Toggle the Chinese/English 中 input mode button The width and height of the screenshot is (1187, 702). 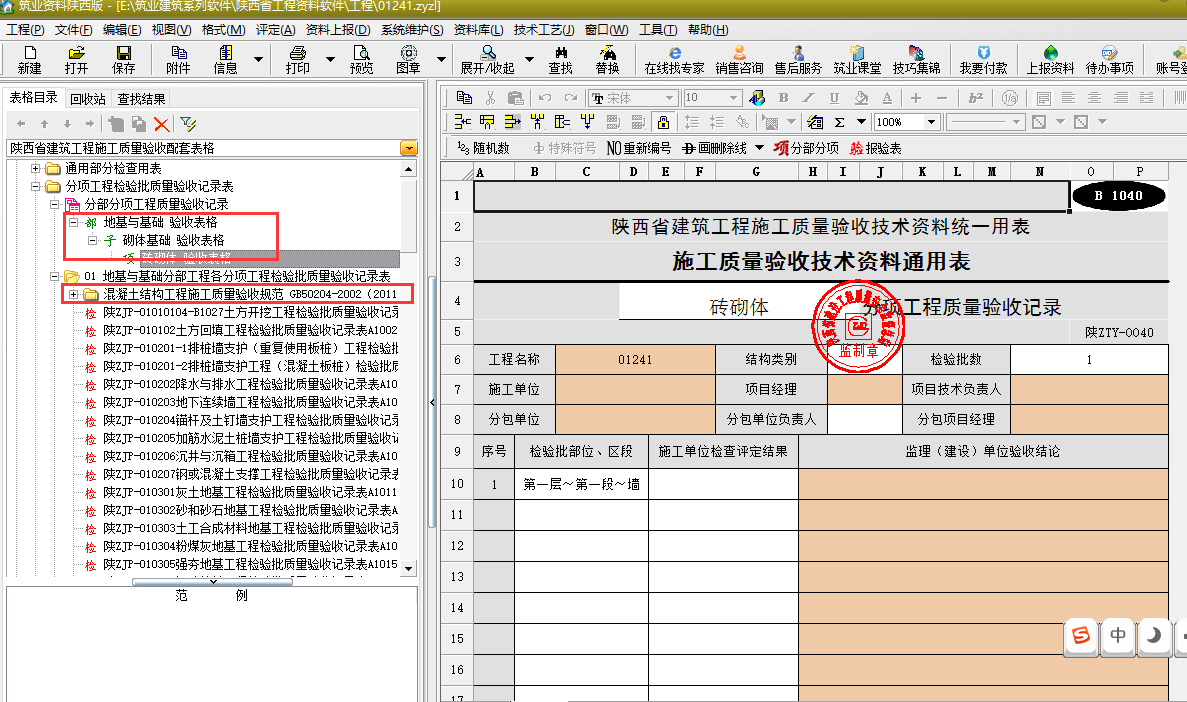tap(1118, 635)
